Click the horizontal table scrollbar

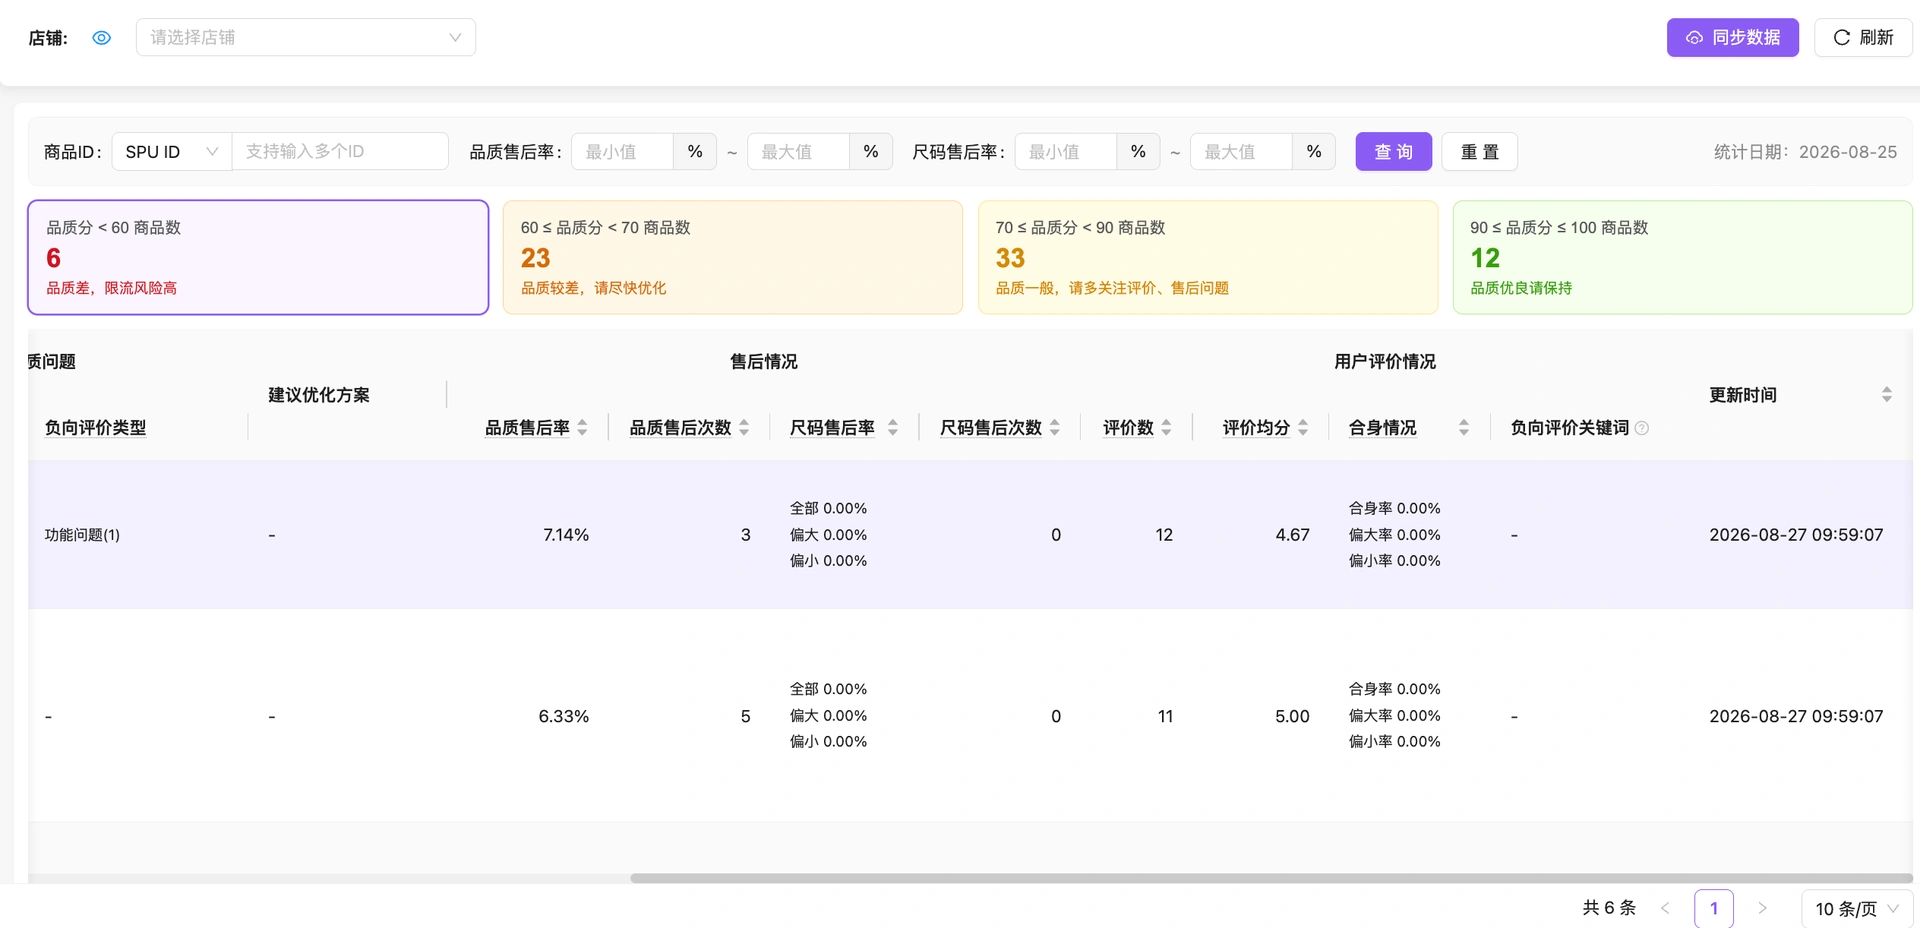pos(1271,878)
